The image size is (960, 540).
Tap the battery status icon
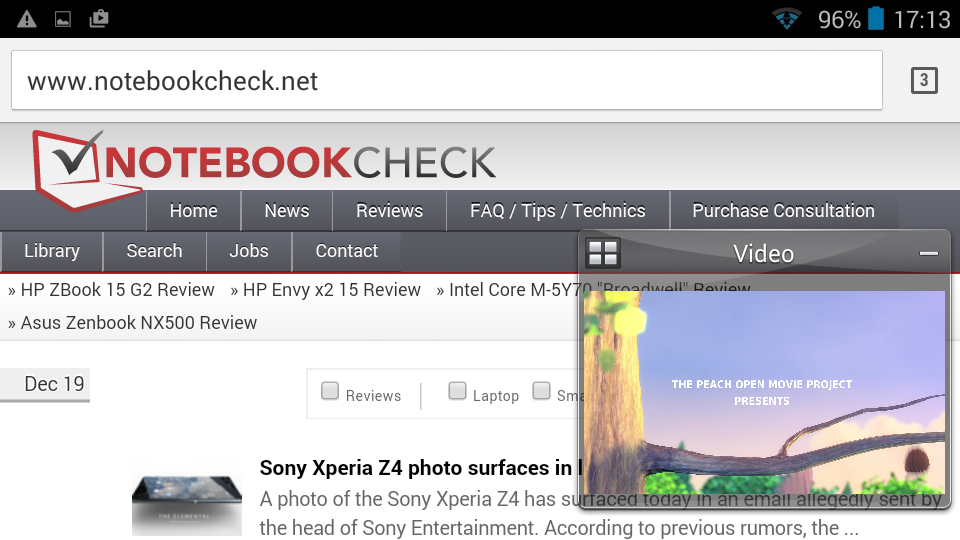[x=876, y=18]
